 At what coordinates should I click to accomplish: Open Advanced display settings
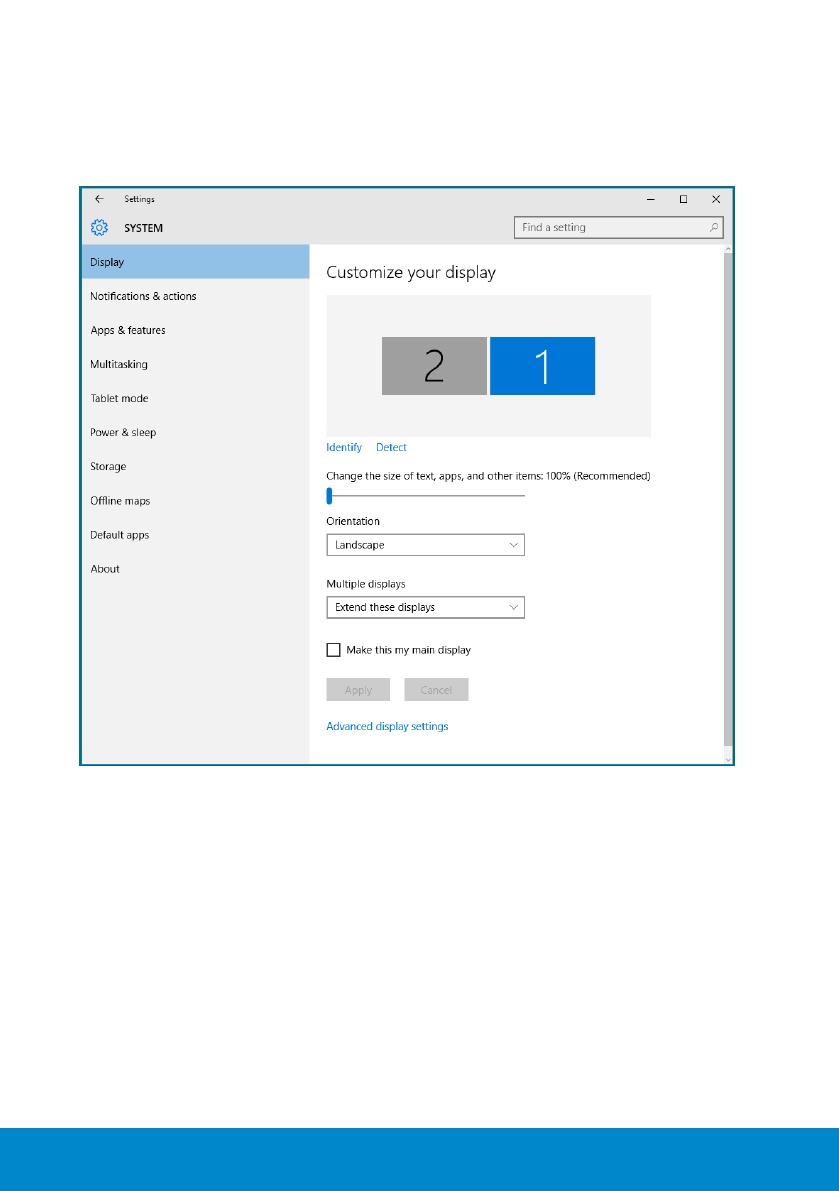387,726
